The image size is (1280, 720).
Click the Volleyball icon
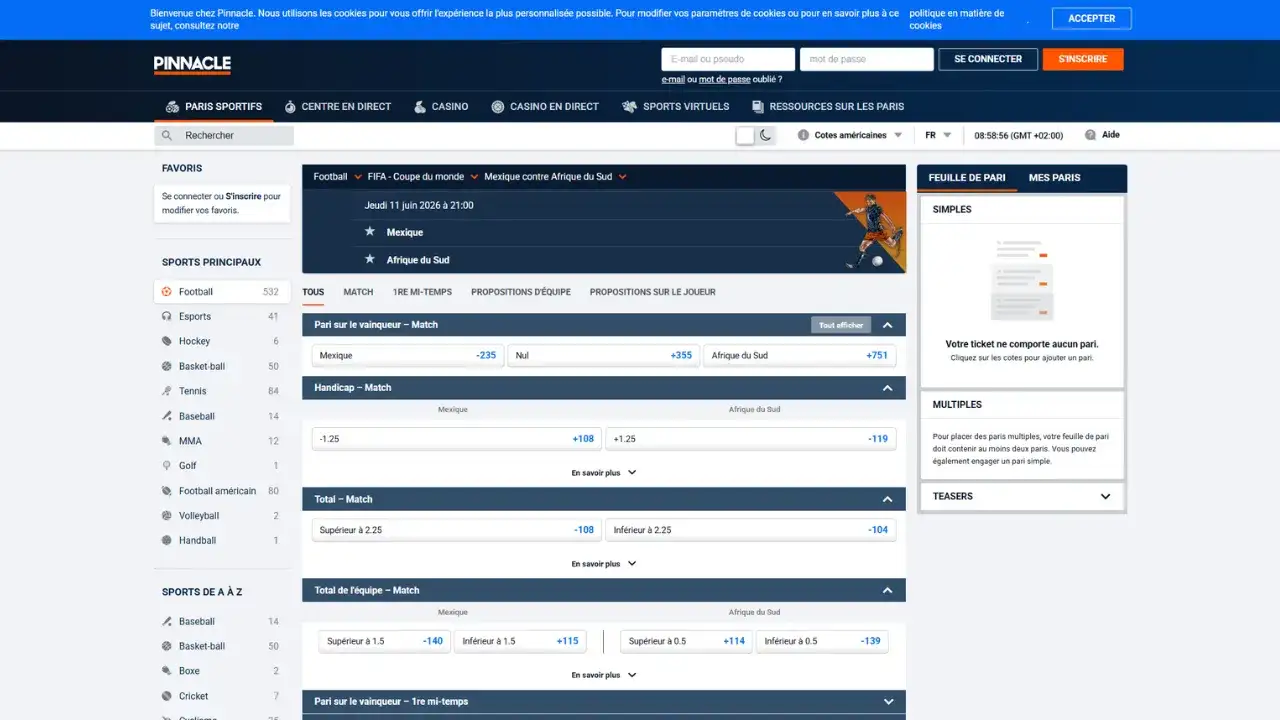click(x=167, y=516)
